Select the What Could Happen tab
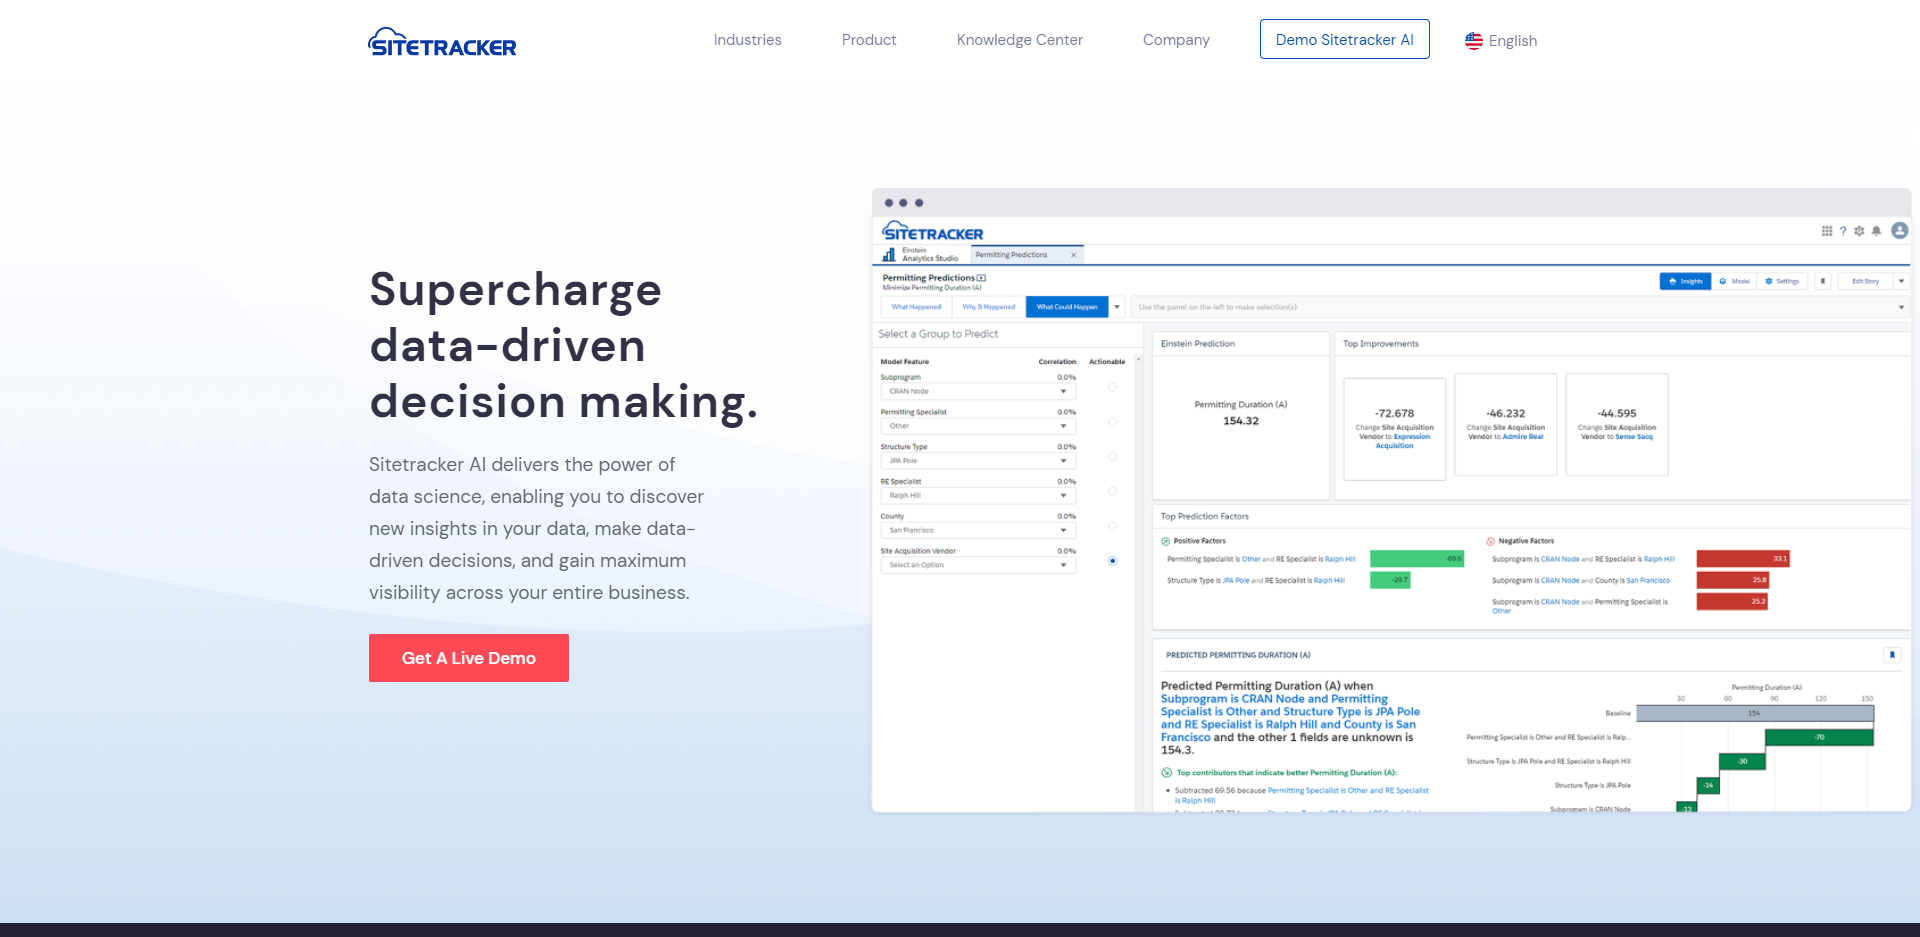Screen dimensions: 1920x937 [1067, 307]
